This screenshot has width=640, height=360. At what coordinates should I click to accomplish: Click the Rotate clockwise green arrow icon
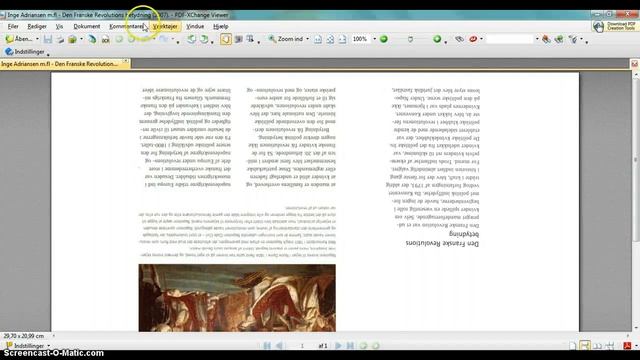pyautogui.click(x=204, y=39)
